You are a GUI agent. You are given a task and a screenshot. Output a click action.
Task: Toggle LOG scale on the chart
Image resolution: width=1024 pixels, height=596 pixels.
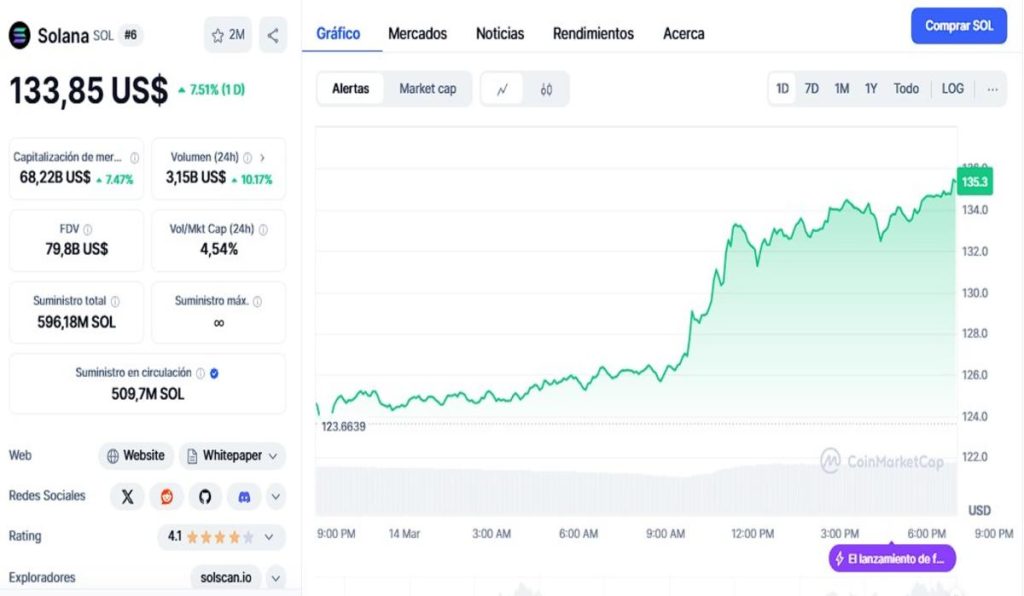(952, 89)
